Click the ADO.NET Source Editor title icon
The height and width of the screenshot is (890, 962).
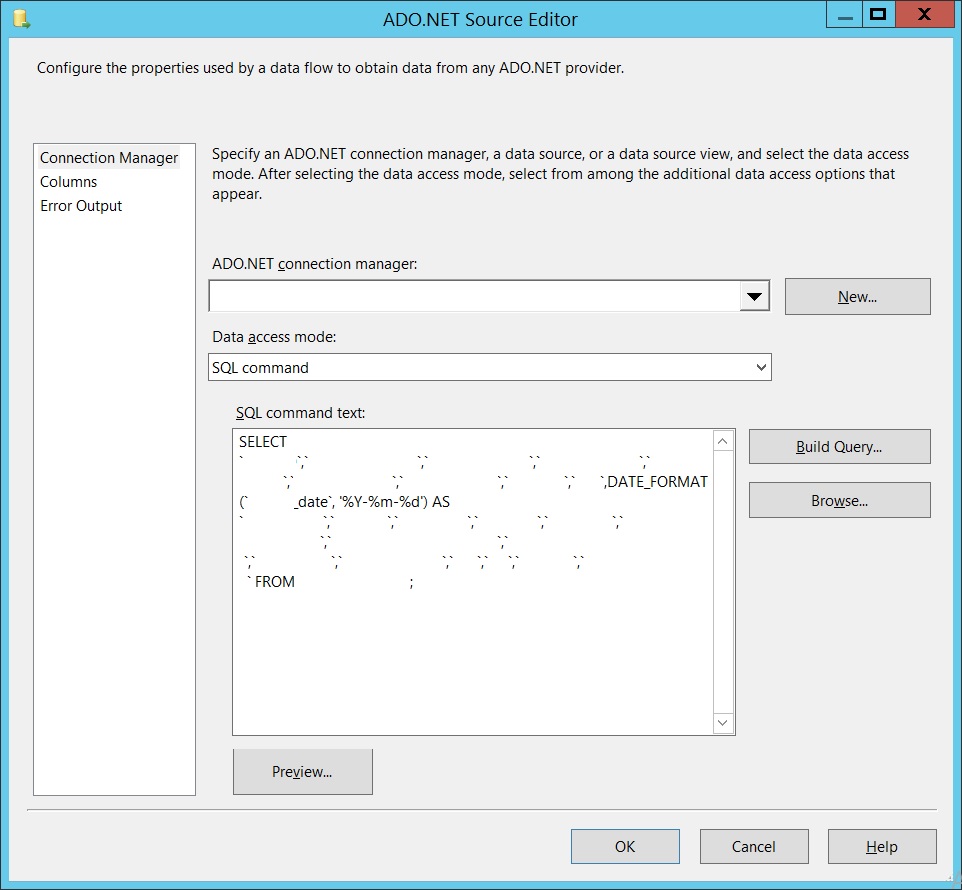tap(21, 18)
